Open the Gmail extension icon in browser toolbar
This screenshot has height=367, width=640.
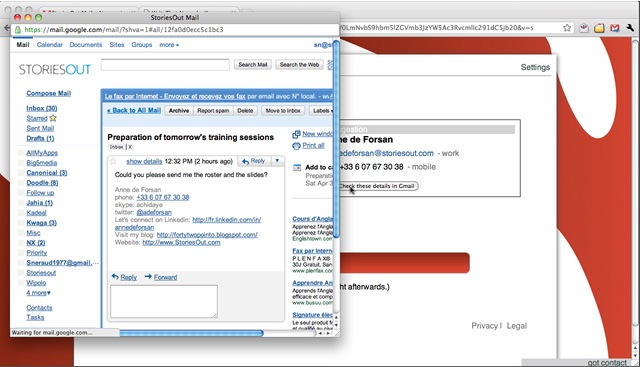[x=615, y=28]
